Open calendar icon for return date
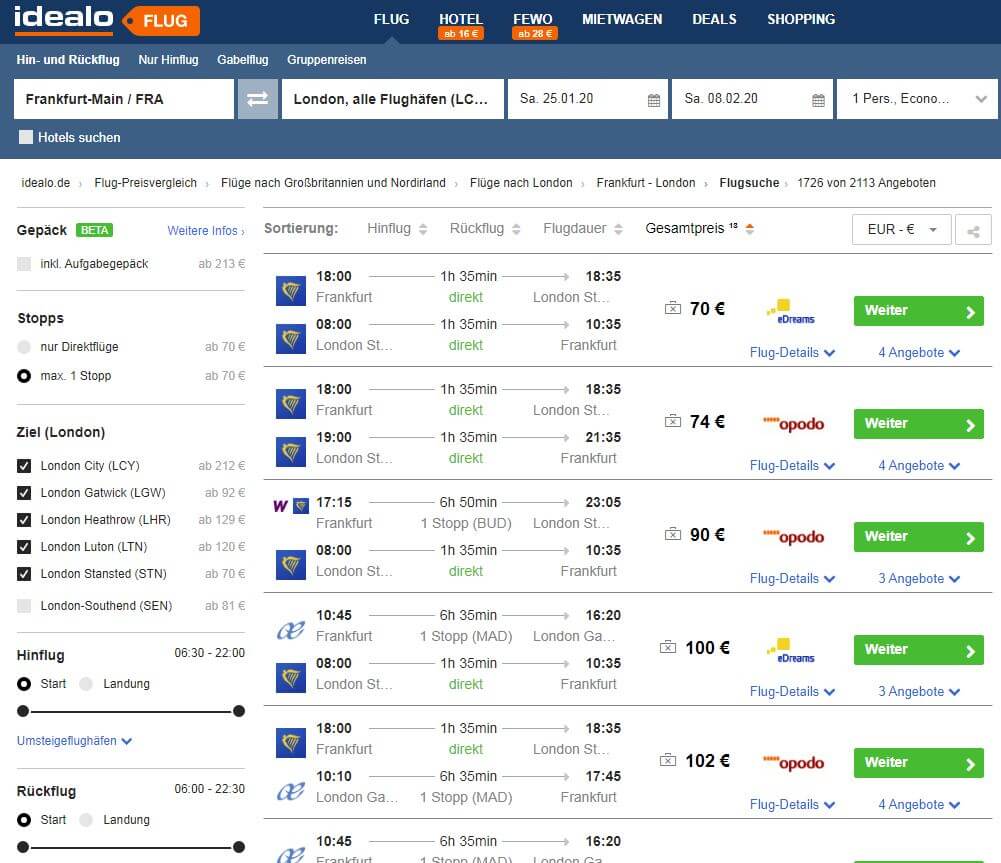The image size is (1001, 863). click(x=818, y=100)
